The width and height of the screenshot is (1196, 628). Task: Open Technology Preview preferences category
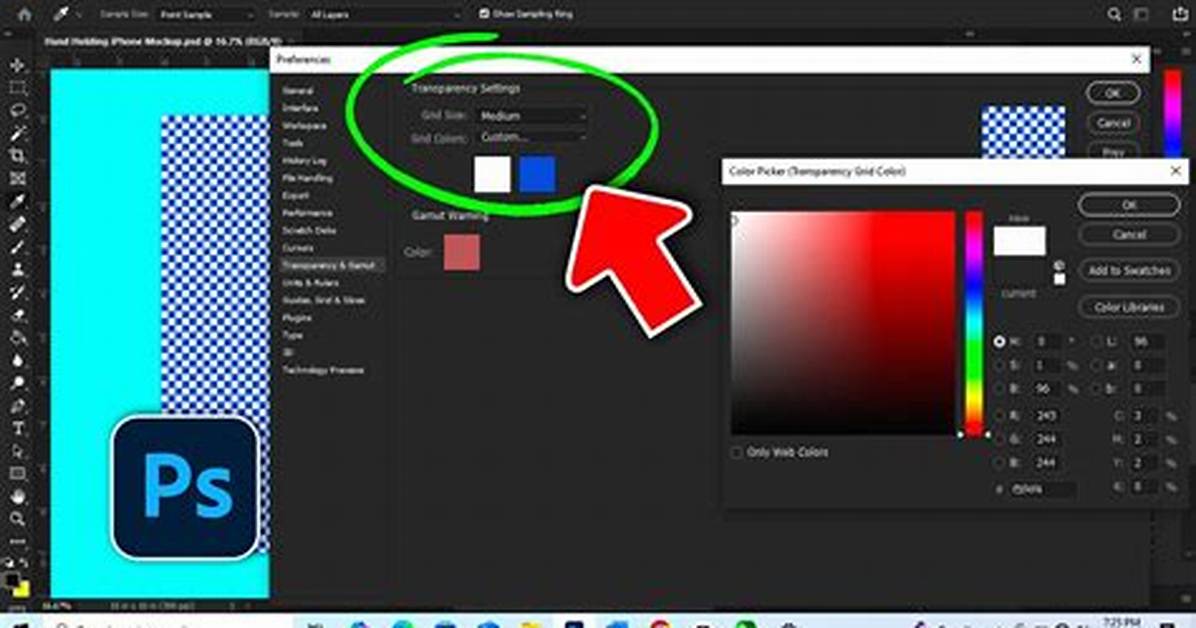click(x=323, y=370)
